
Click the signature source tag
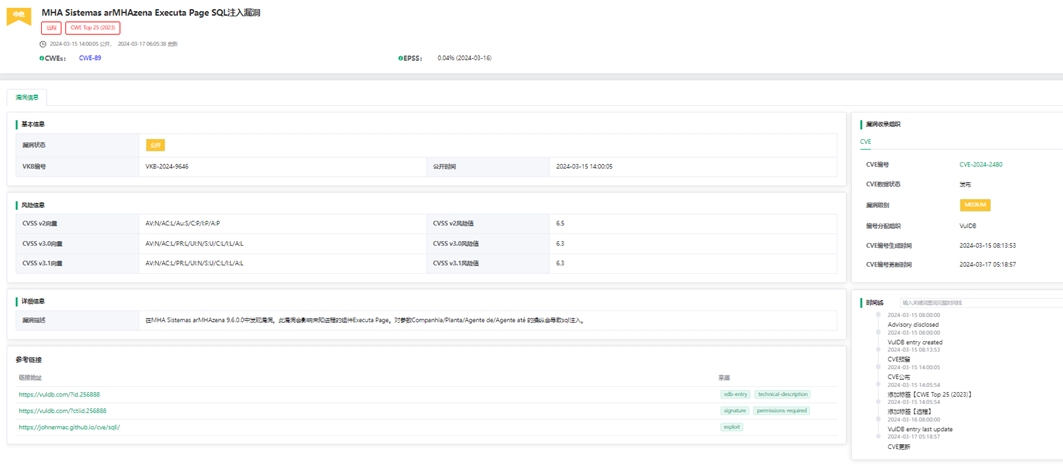pos(735,410)
